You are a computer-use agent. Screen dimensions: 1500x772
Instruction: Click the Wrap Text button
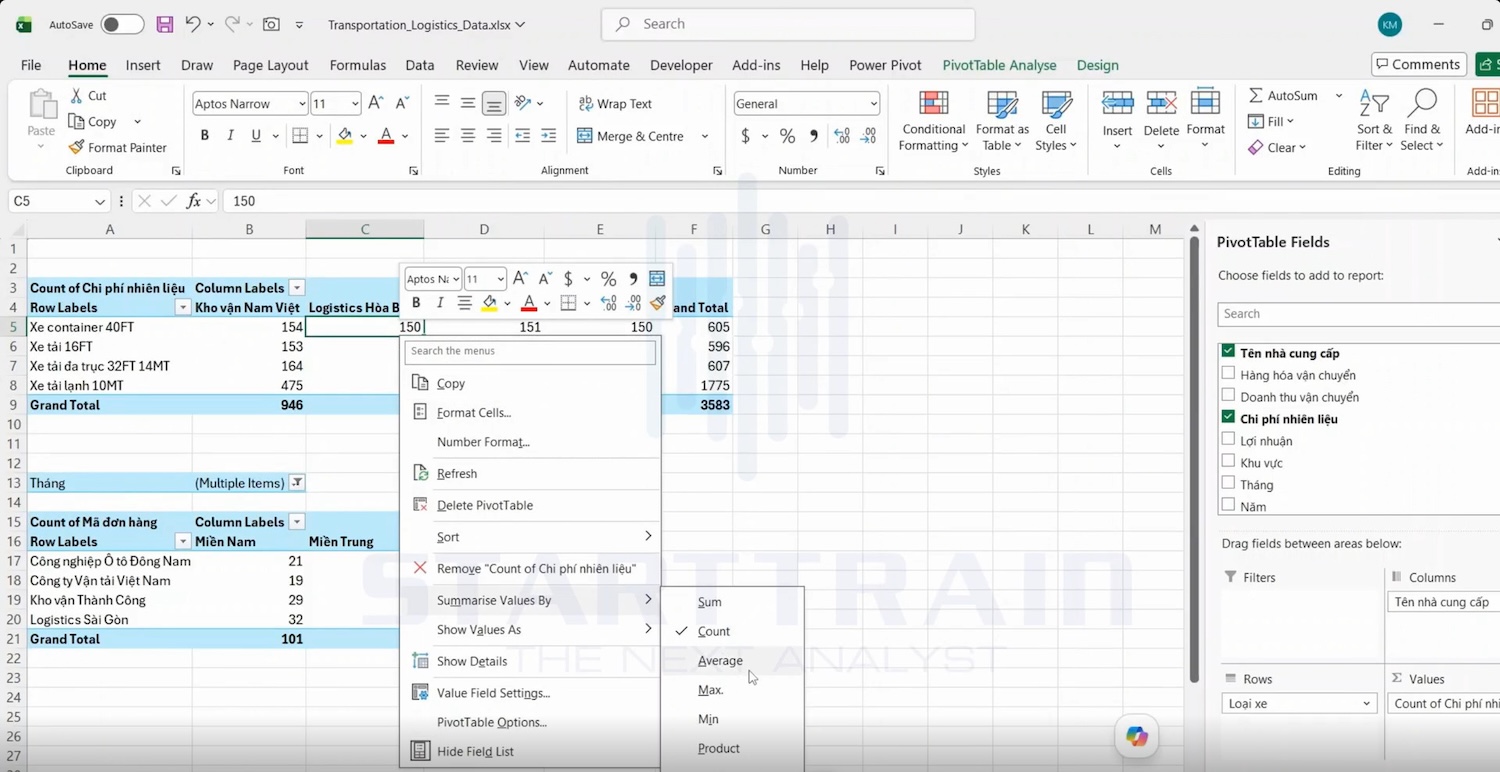pyautogui.click(x=615, y=104)
